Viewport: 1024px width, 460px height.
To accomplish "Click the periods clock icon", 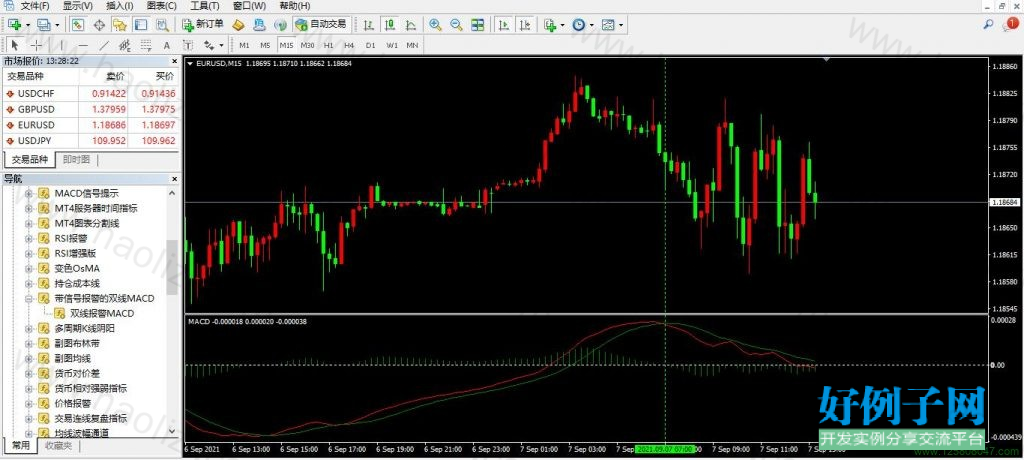I will 579,25.
